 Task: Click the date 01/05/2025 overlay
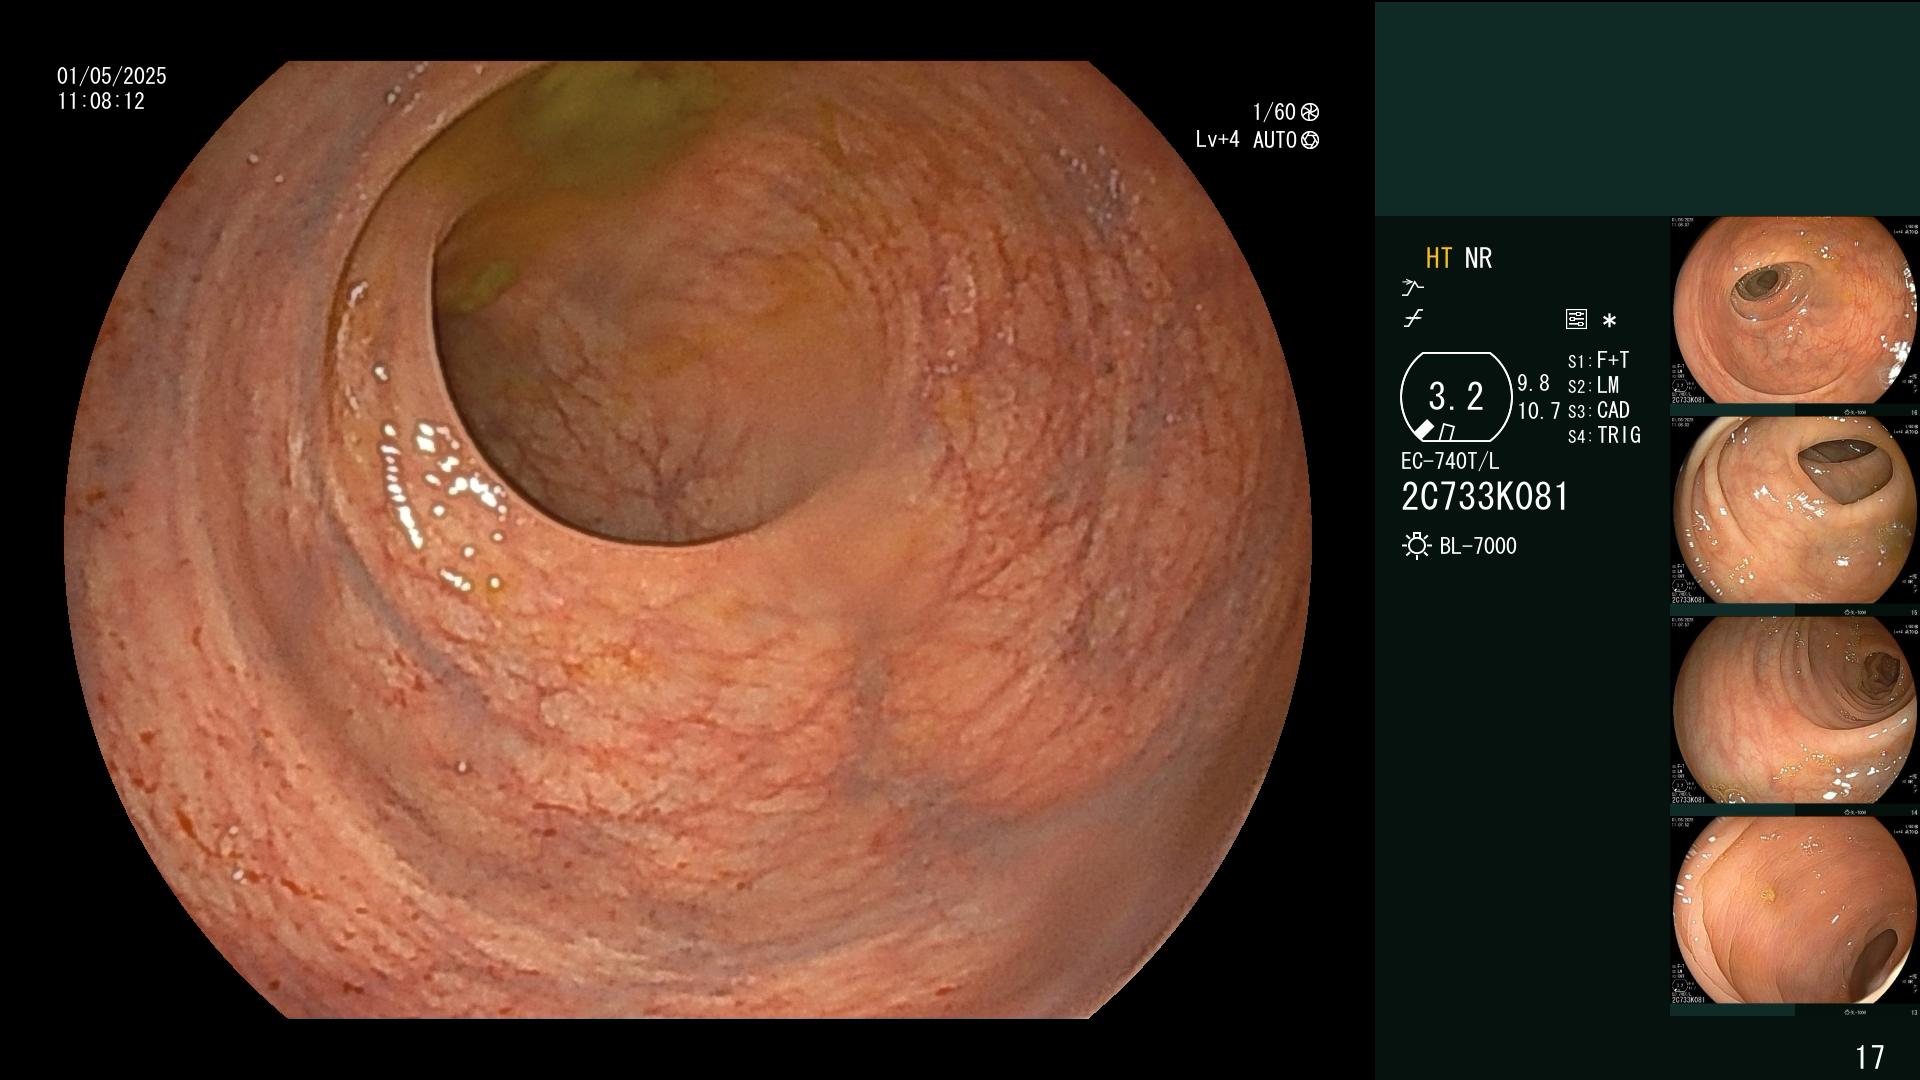[112, 76]
